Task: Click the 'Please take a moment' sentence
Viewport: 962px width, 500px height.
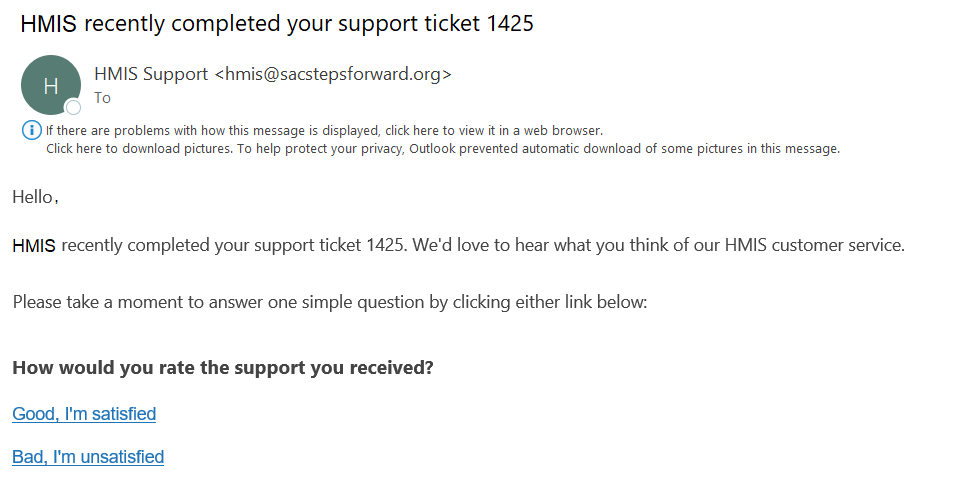Action: click(x=330, y=302)
